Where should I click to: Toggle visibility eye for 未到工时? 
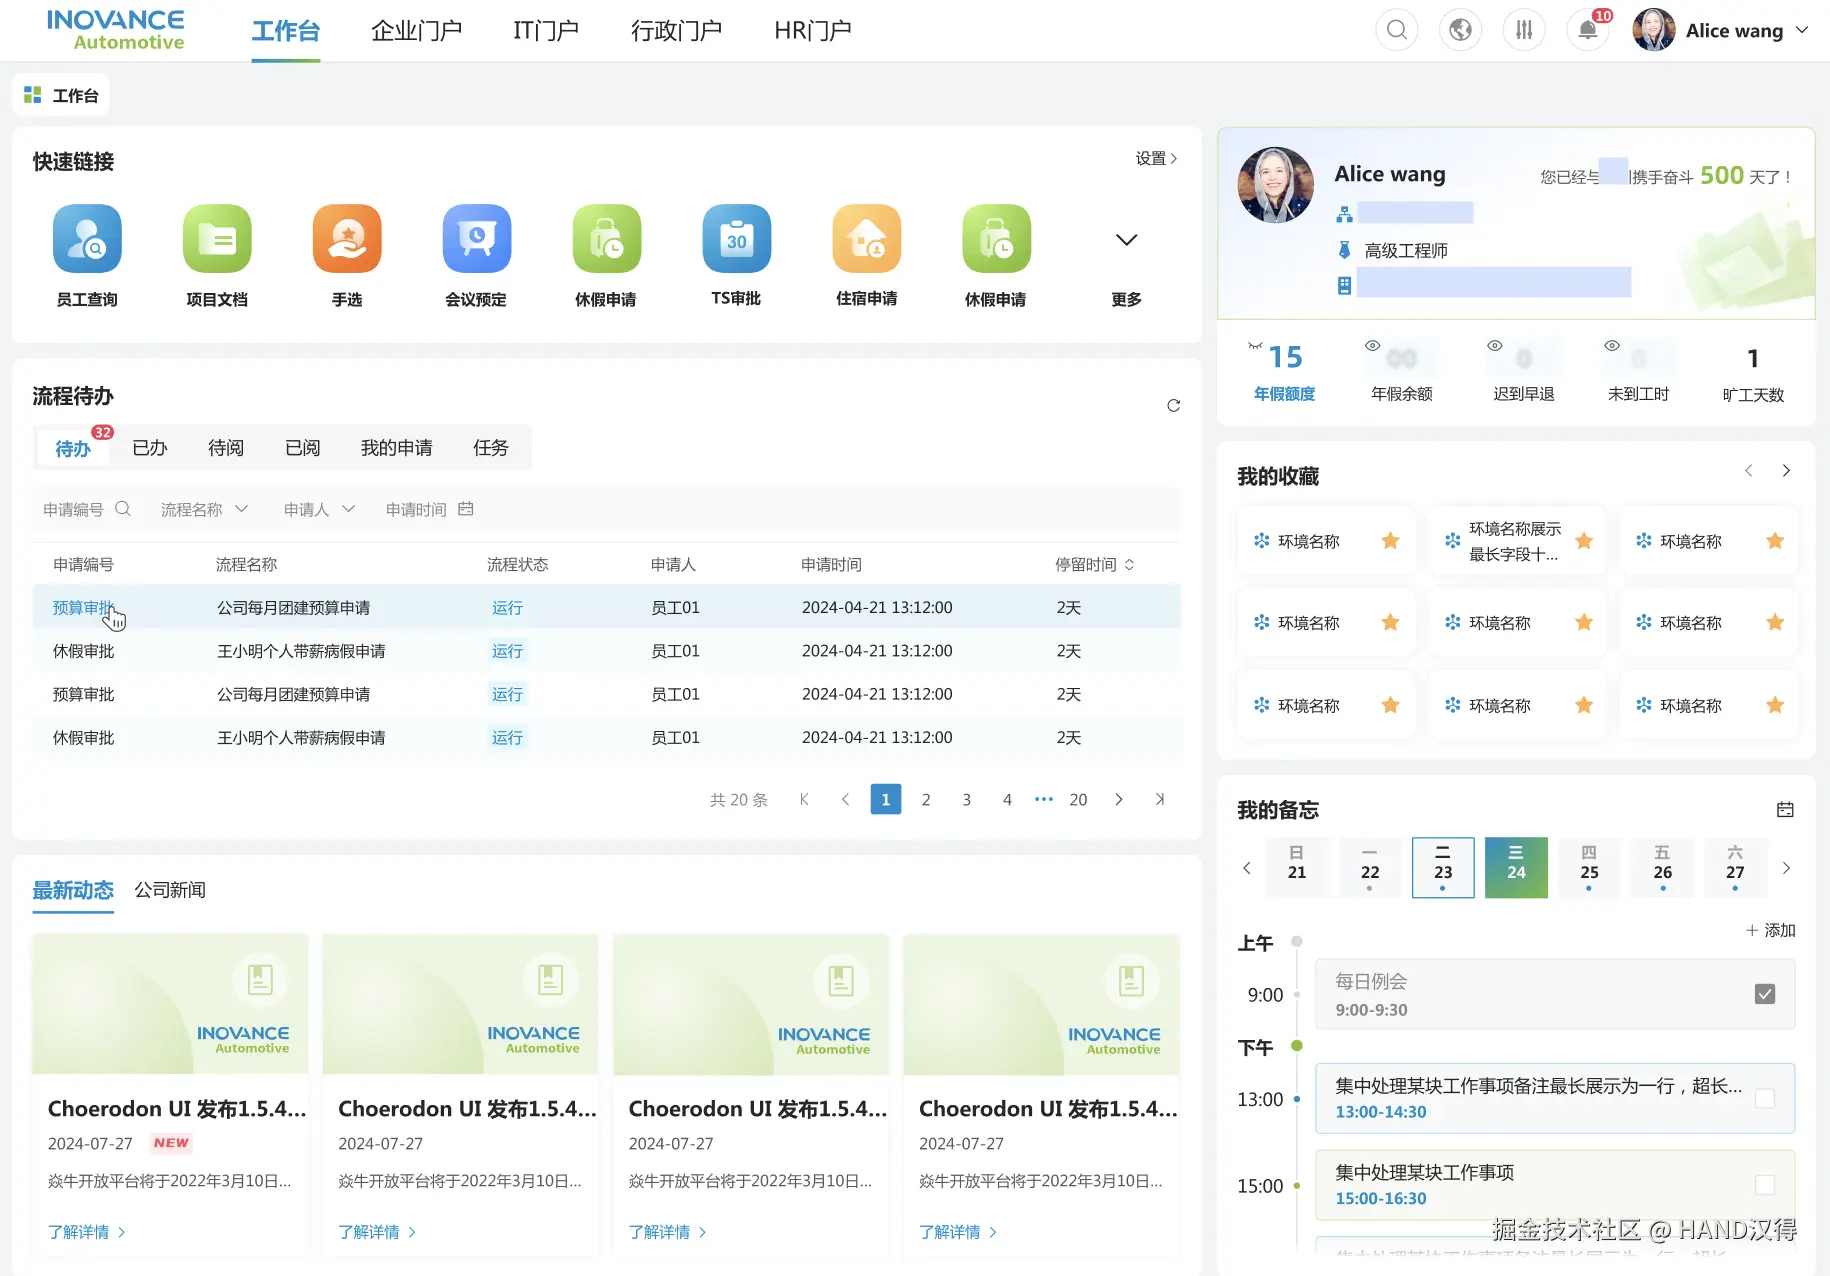(1612, 345)
